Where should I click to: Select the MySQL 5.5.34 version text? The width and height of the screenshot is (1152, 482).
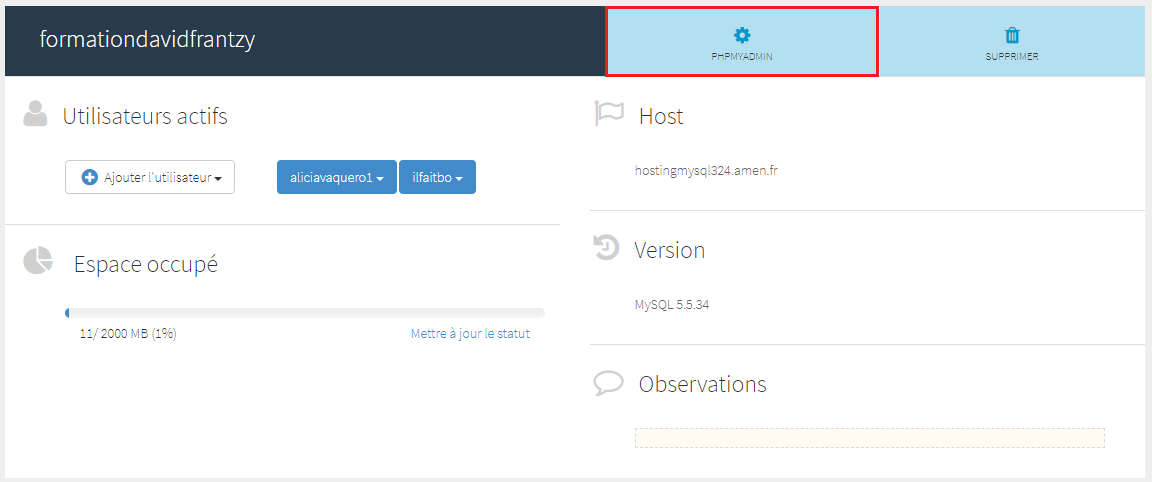pos(672,304)
